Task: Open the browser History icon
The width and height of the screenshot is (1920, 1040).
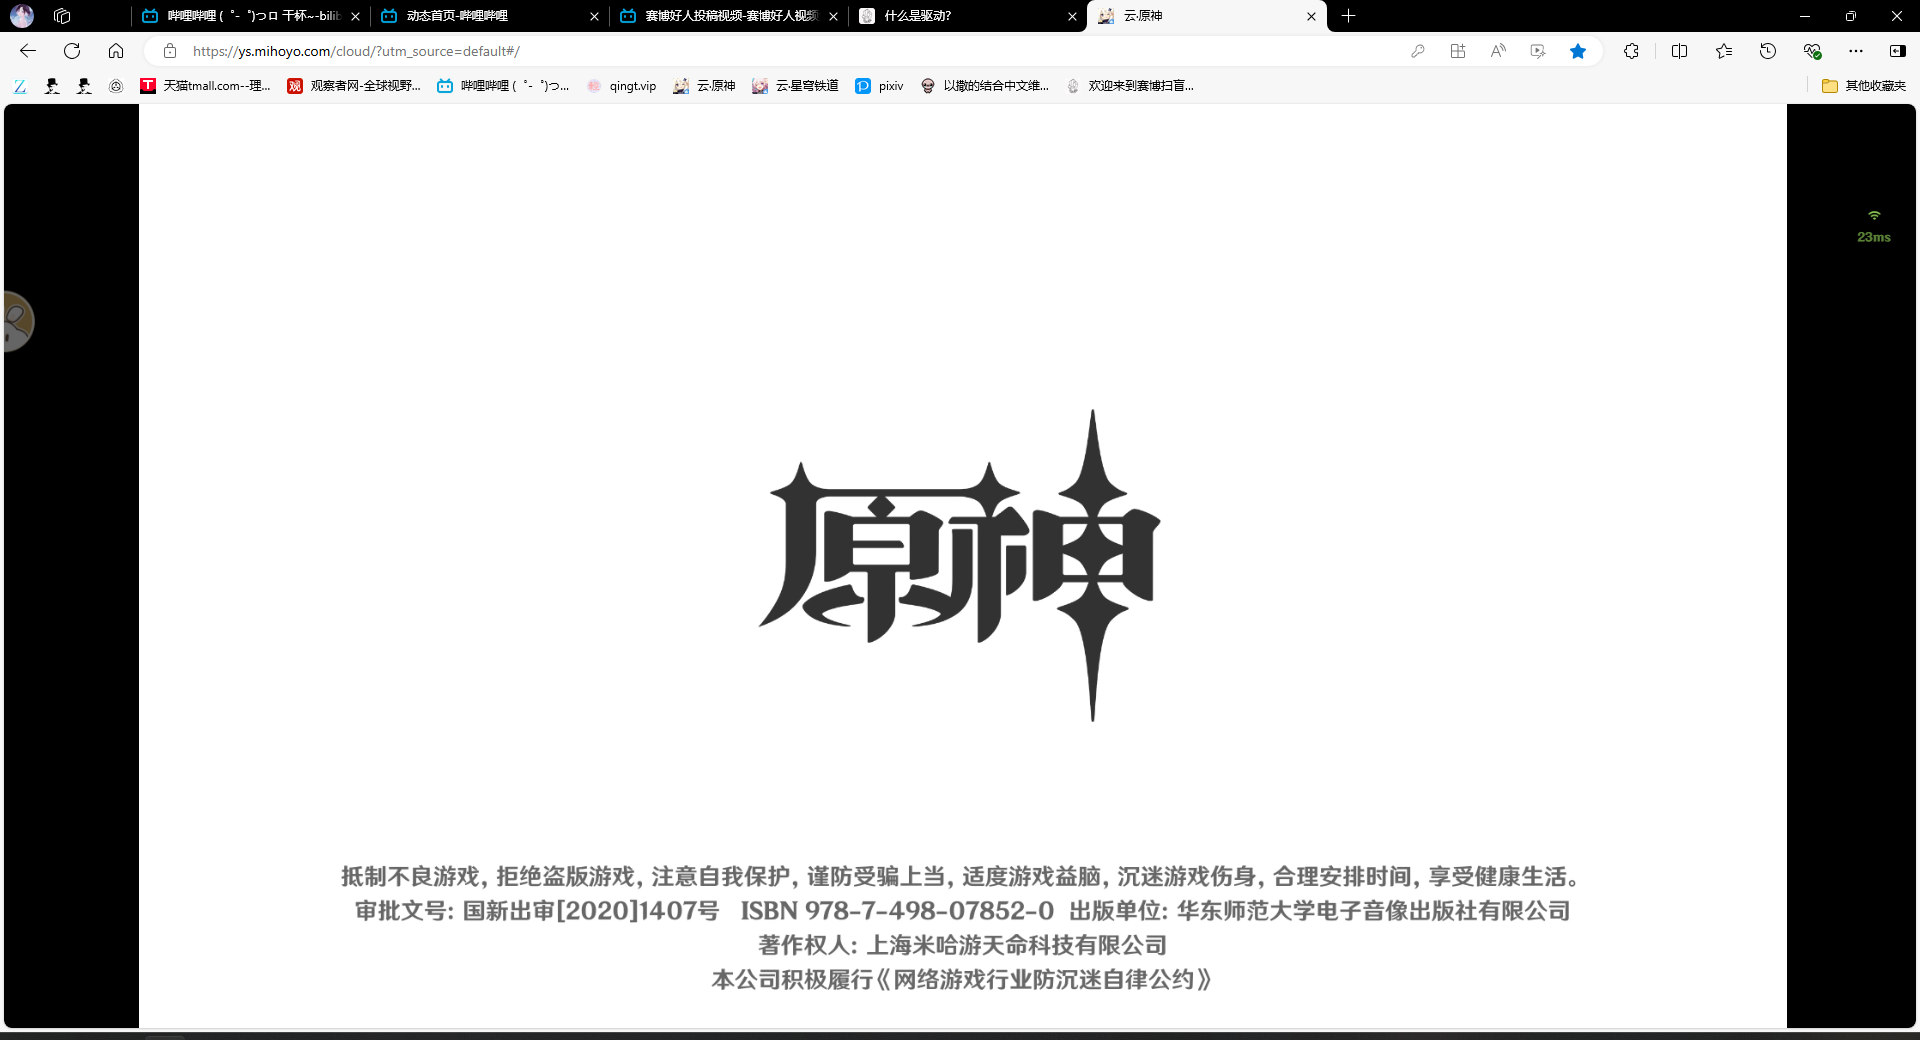Action: click(x=1767, y=51)
